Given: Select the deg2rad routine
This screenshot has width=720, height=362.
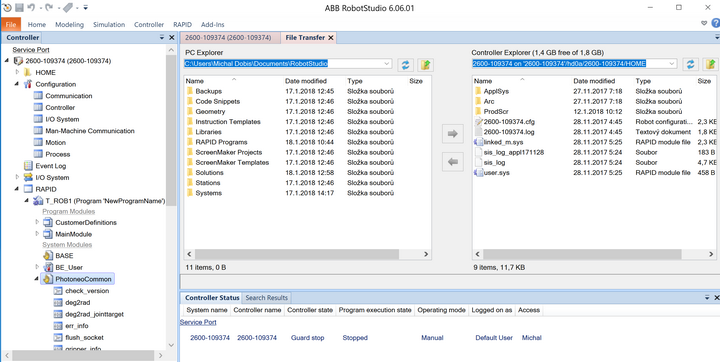Looking at the screenshot, I should click(79, 303).
